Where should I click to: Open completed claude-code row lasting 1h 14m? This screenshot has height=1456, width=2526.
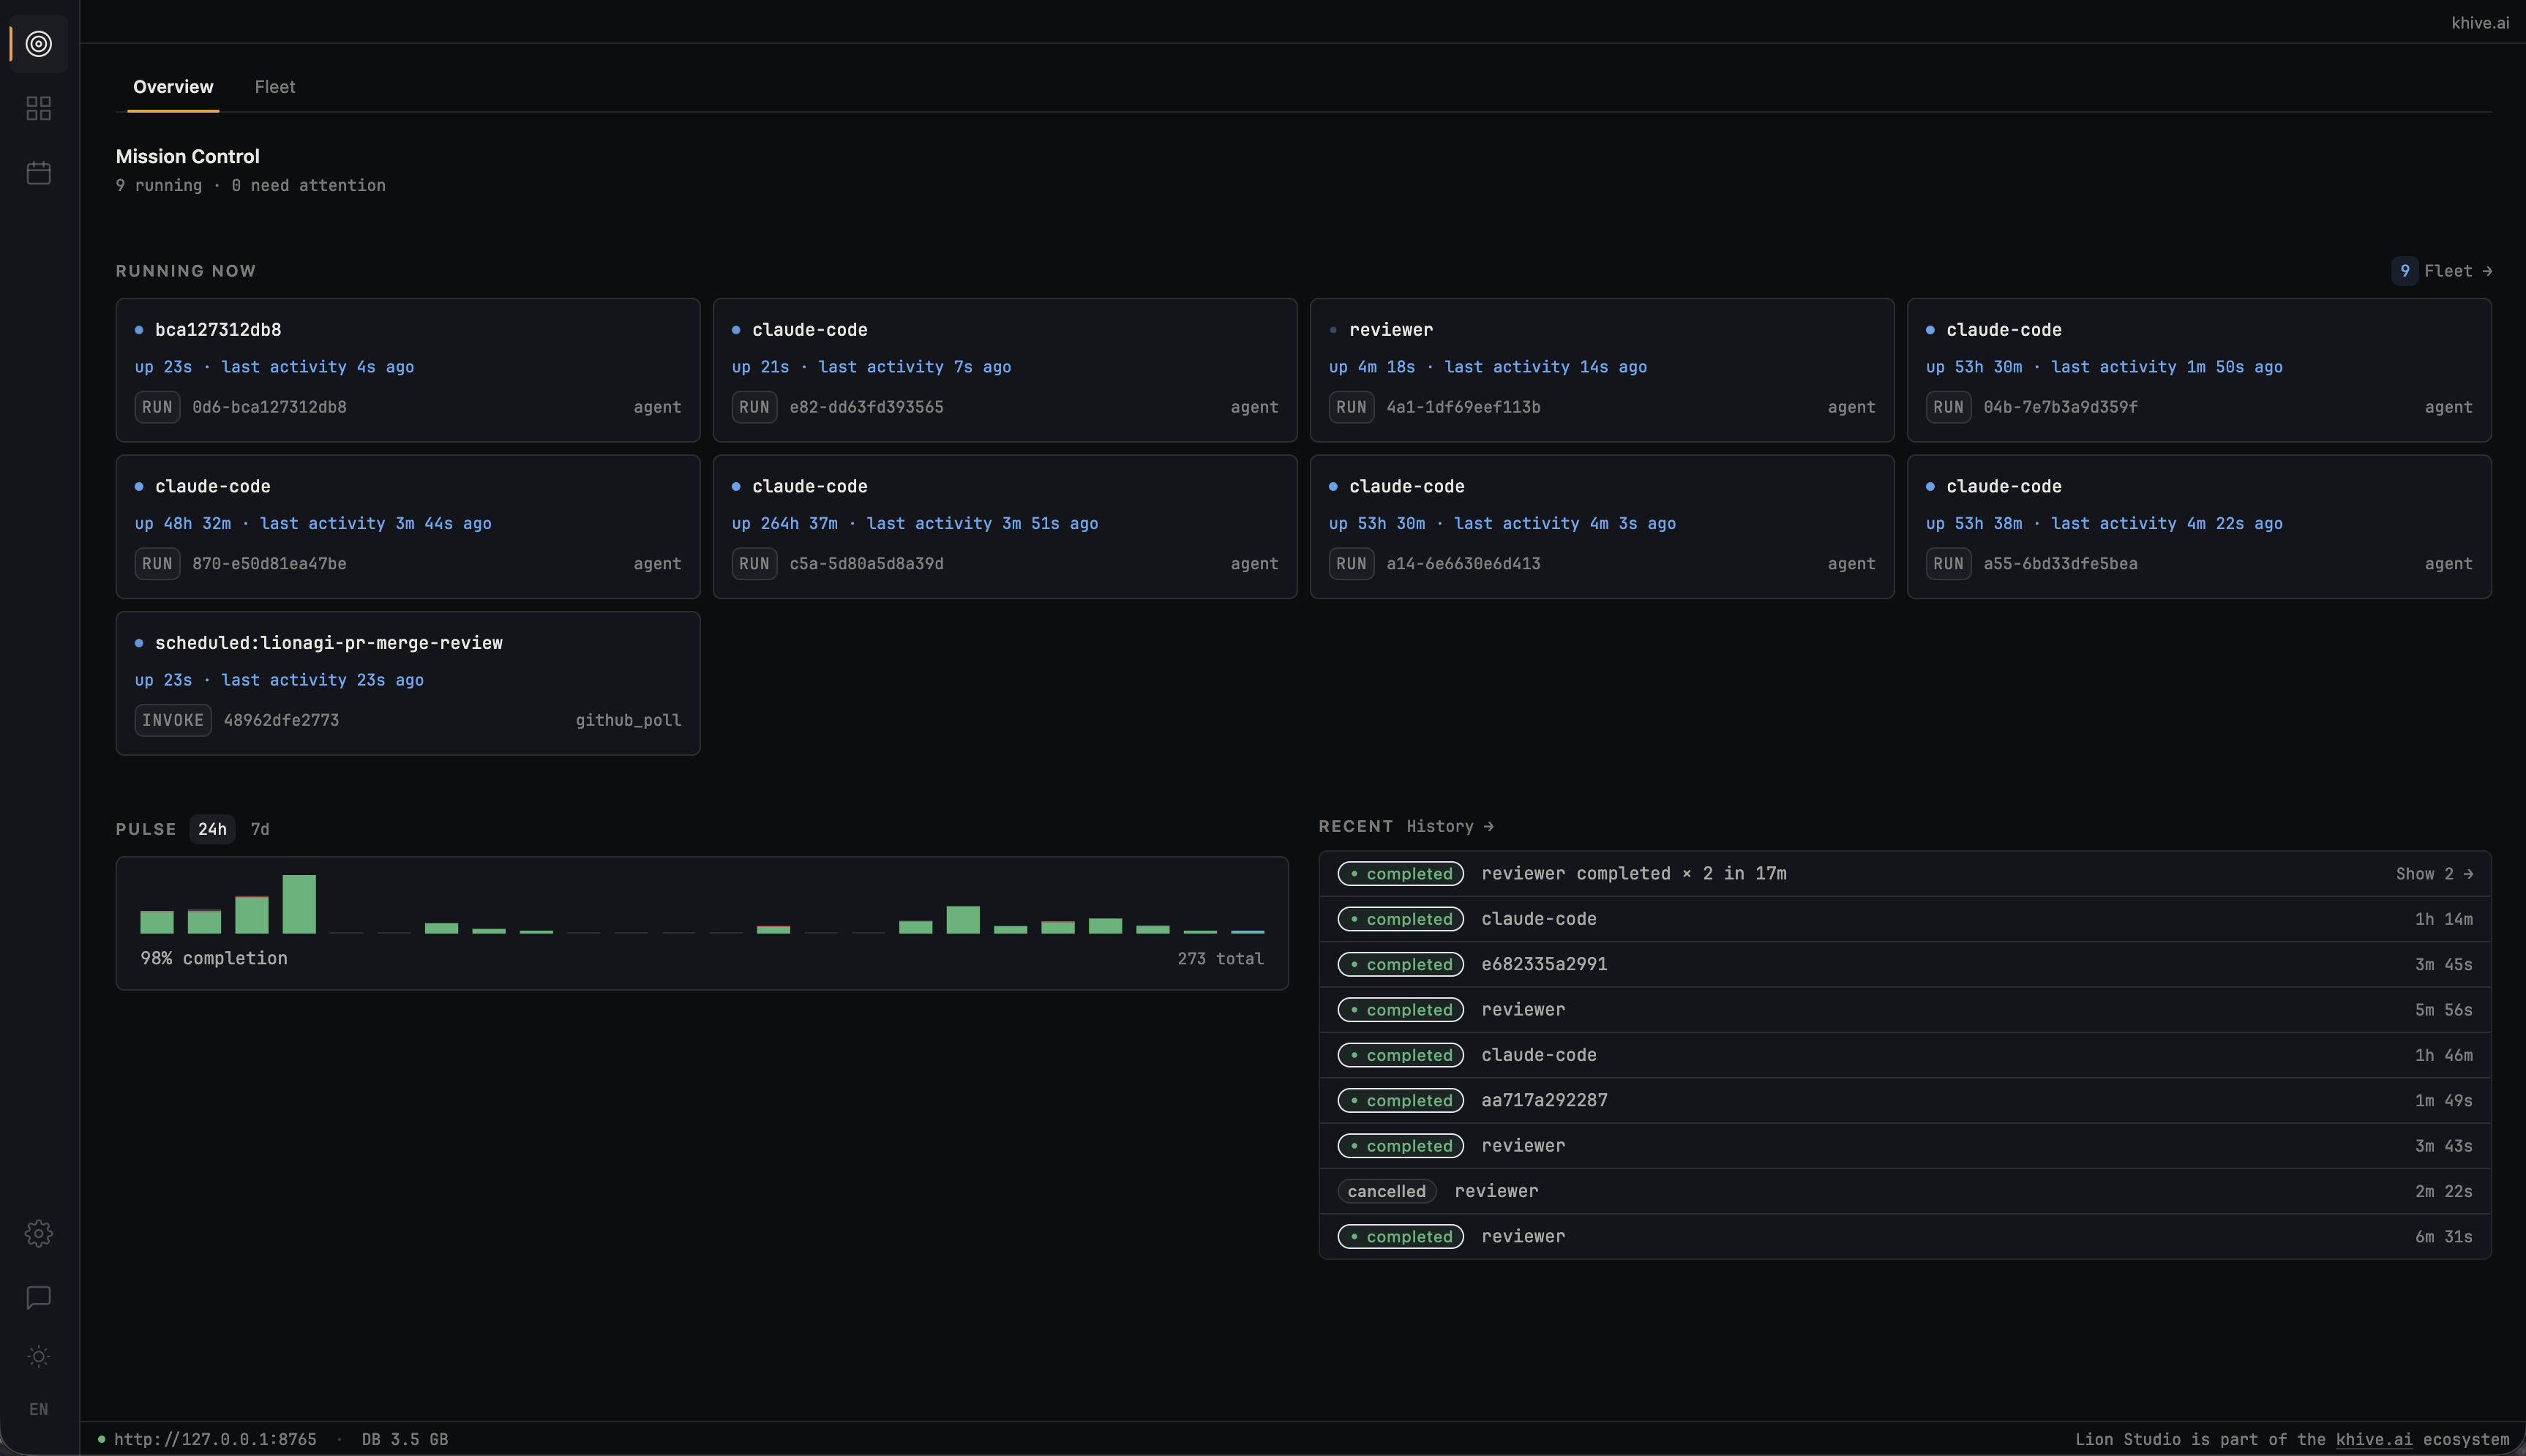(1904, 919)
